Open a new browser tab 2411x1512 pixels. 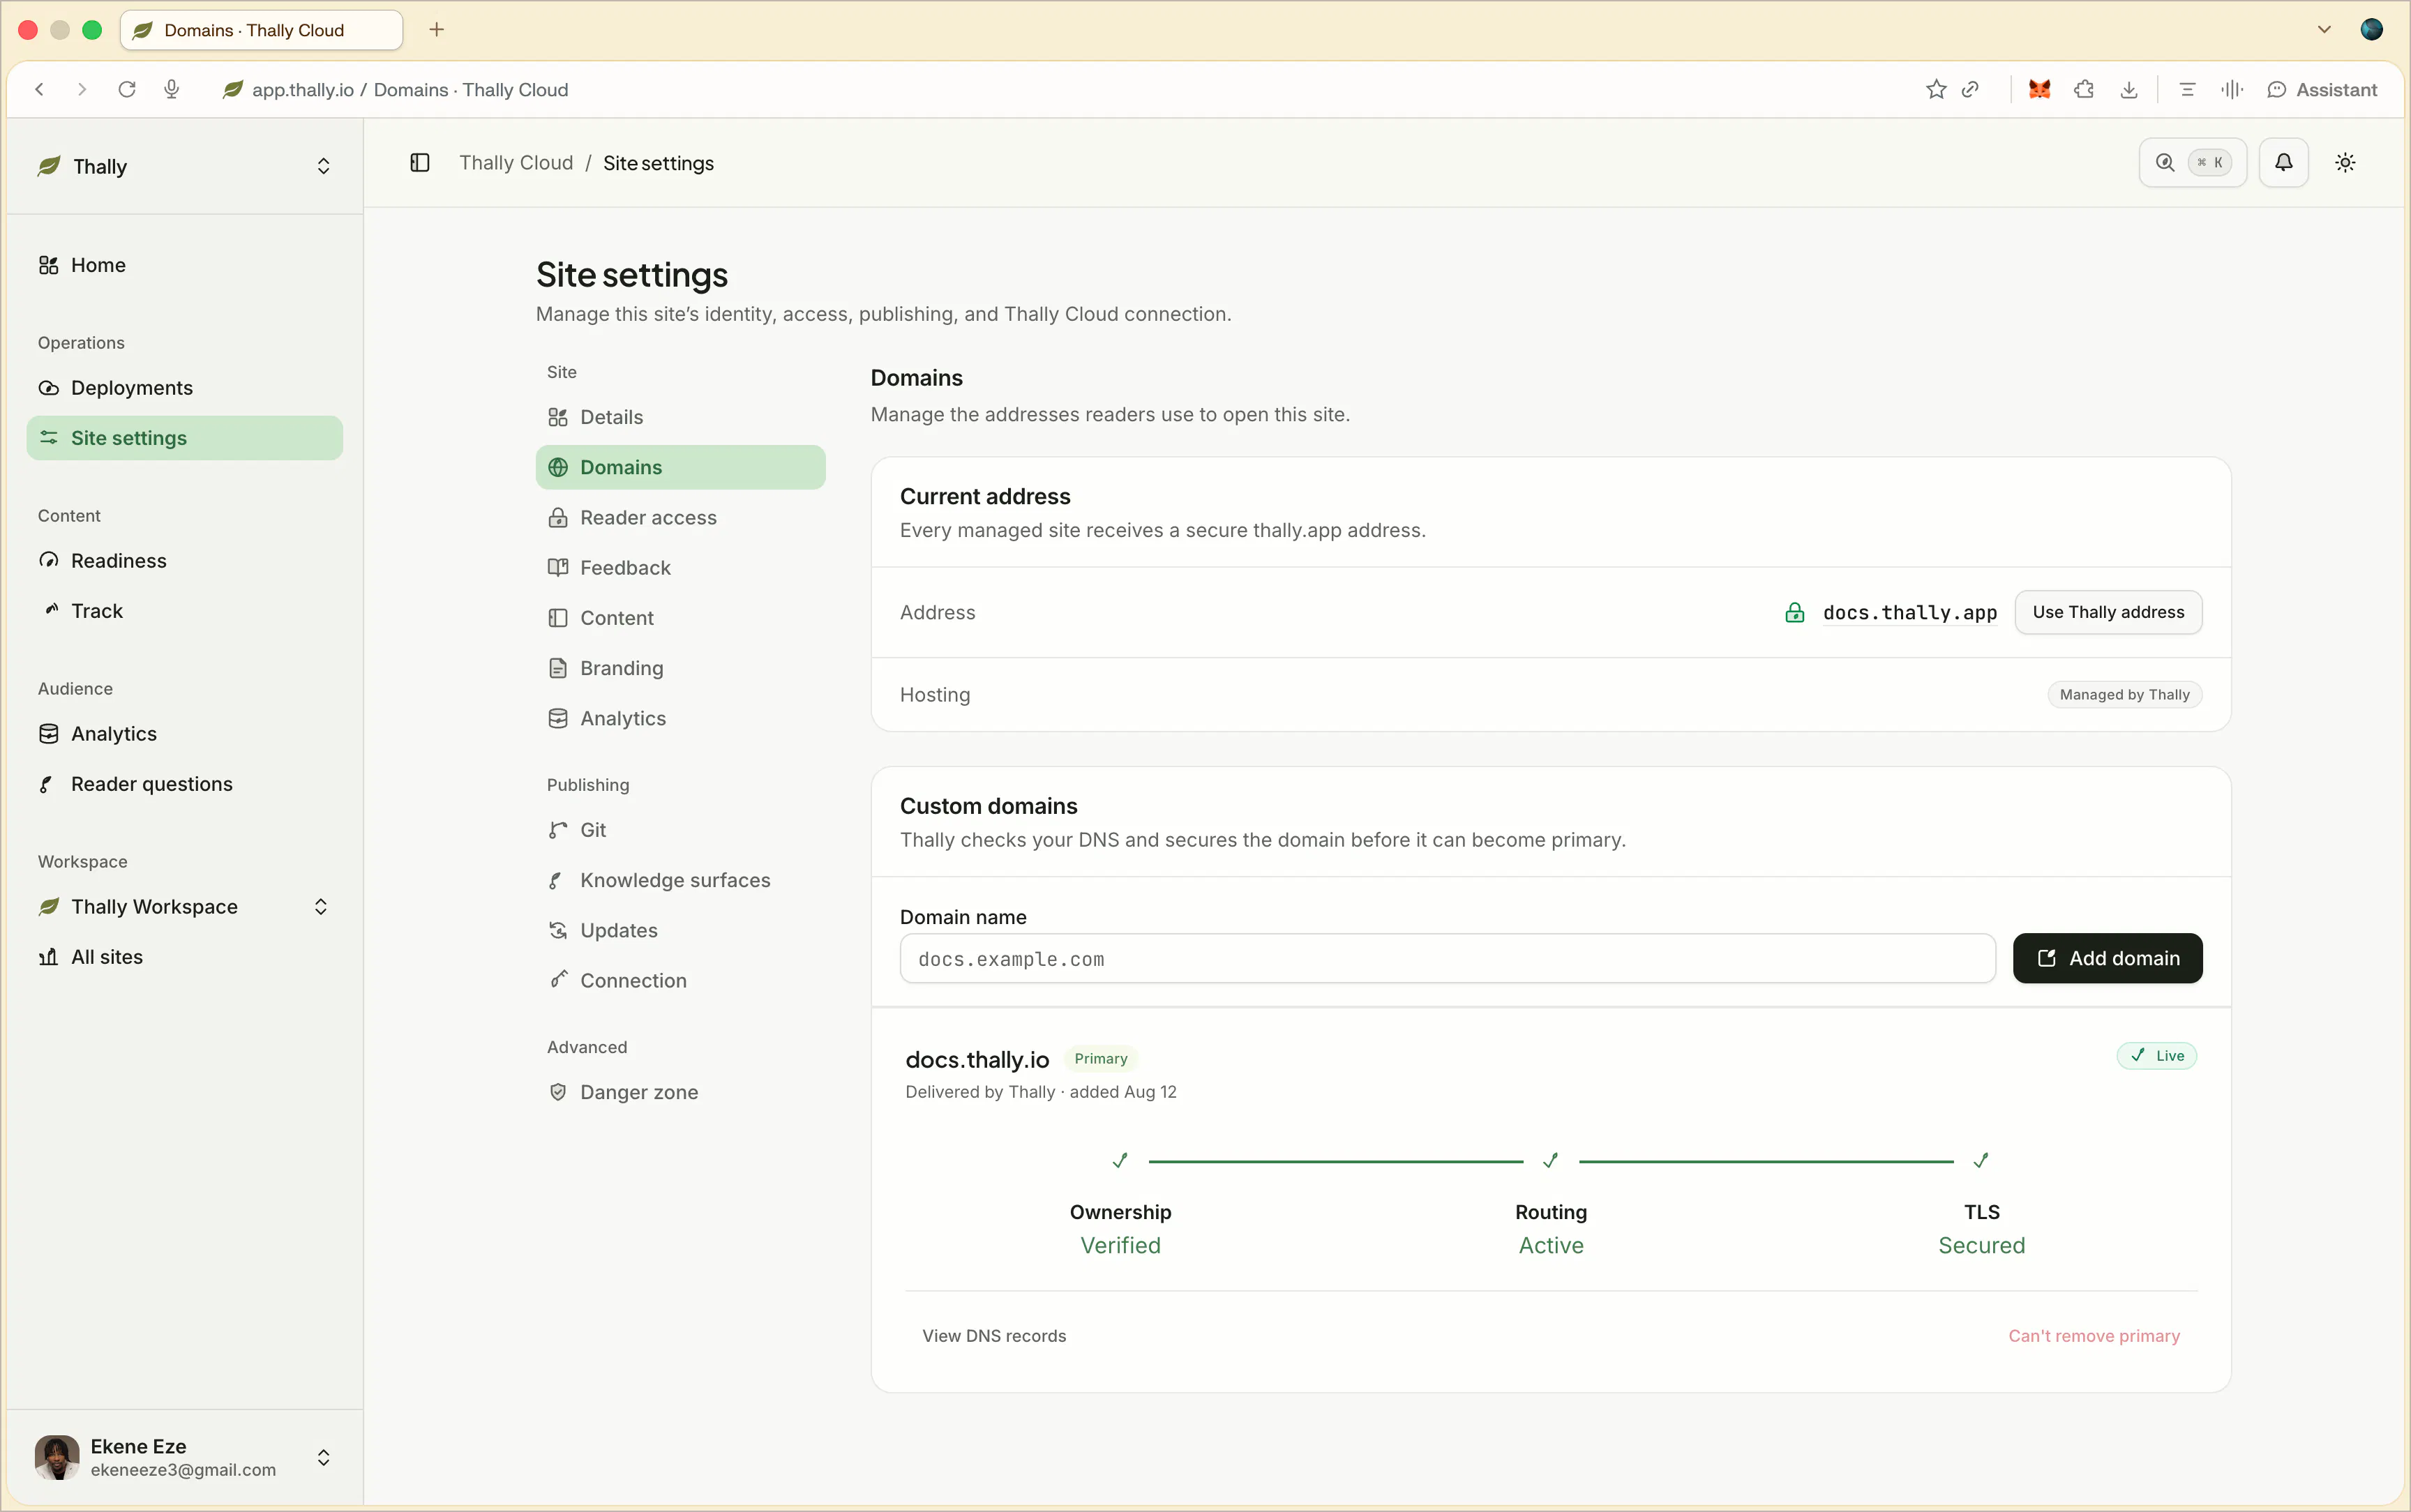[x=437, y=30]
